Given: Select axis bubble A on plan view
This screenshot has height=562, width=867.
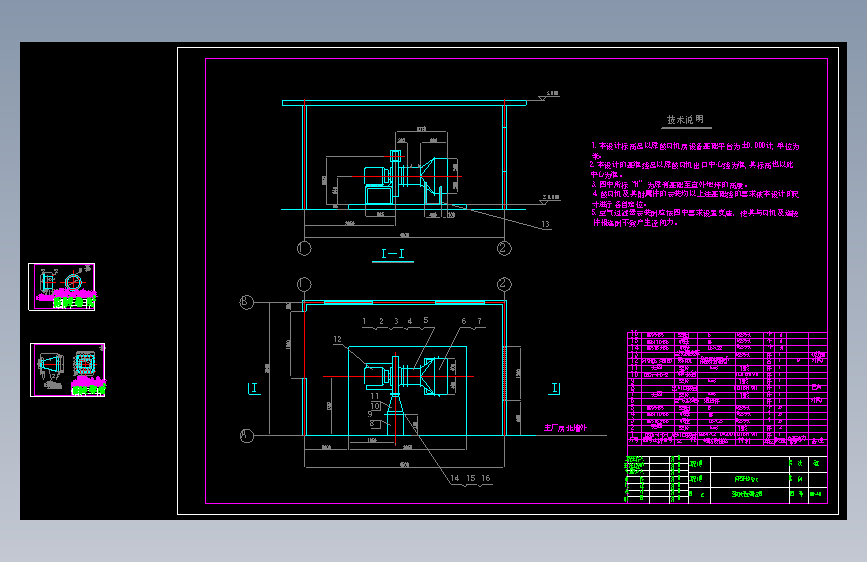Looking at the screenshot, I should (246, 436).
